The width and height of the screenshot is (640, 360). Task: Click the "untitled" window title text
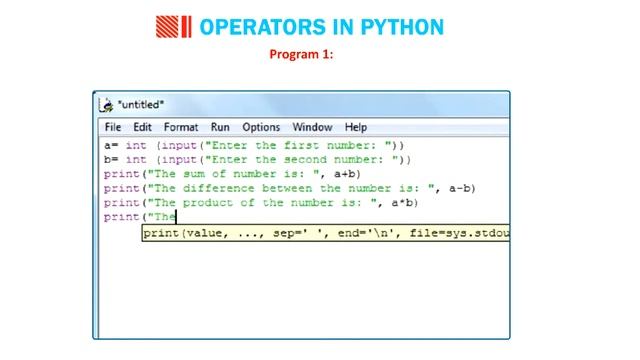point(141,105)
